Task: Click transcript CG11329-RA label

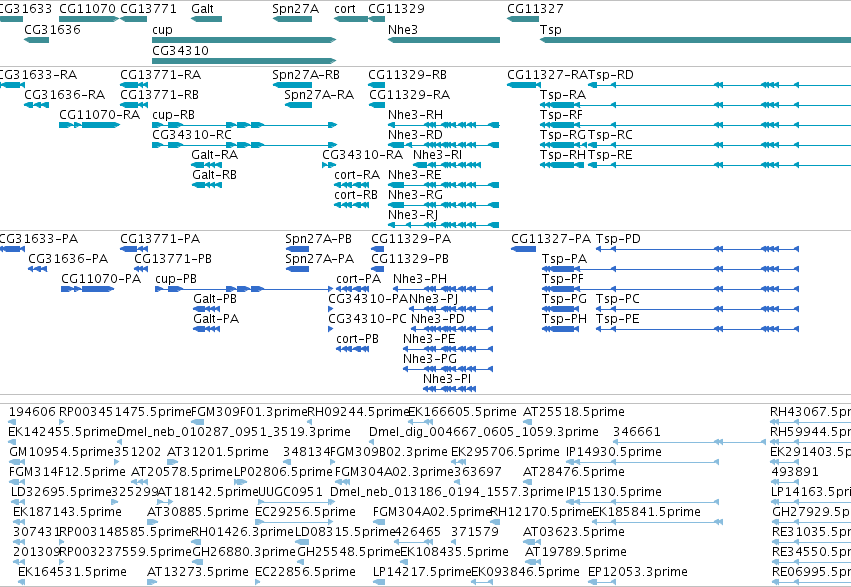Action: (410, 95)
